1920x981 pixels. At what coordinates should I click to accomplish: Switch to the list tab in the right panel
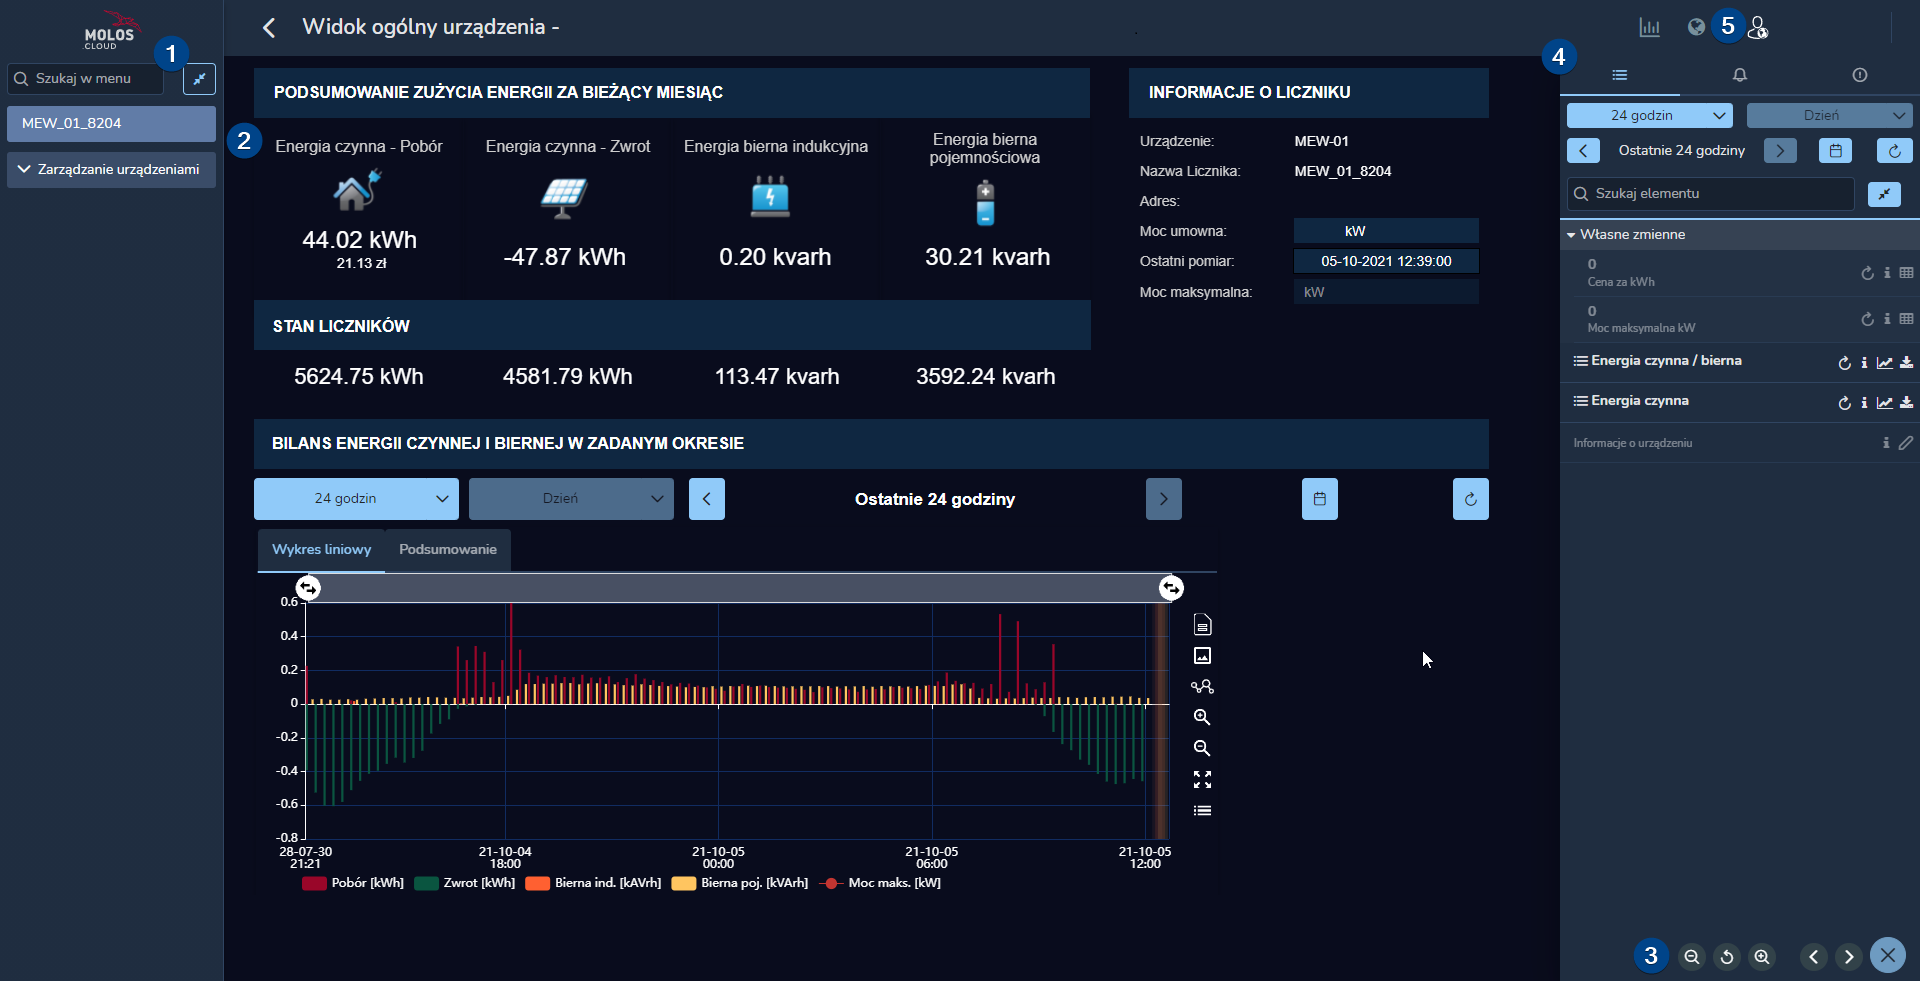[x=1620, y=75]
